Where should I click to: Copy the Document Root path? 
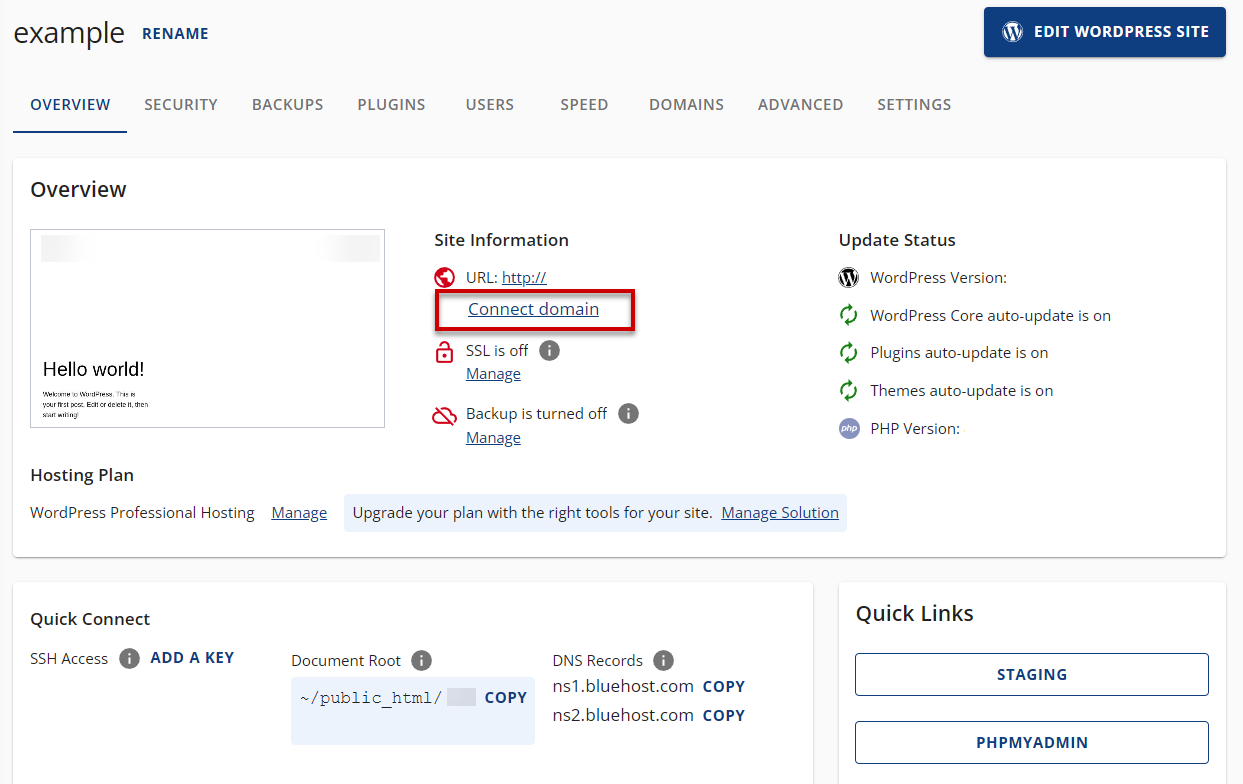click(506, 698)
